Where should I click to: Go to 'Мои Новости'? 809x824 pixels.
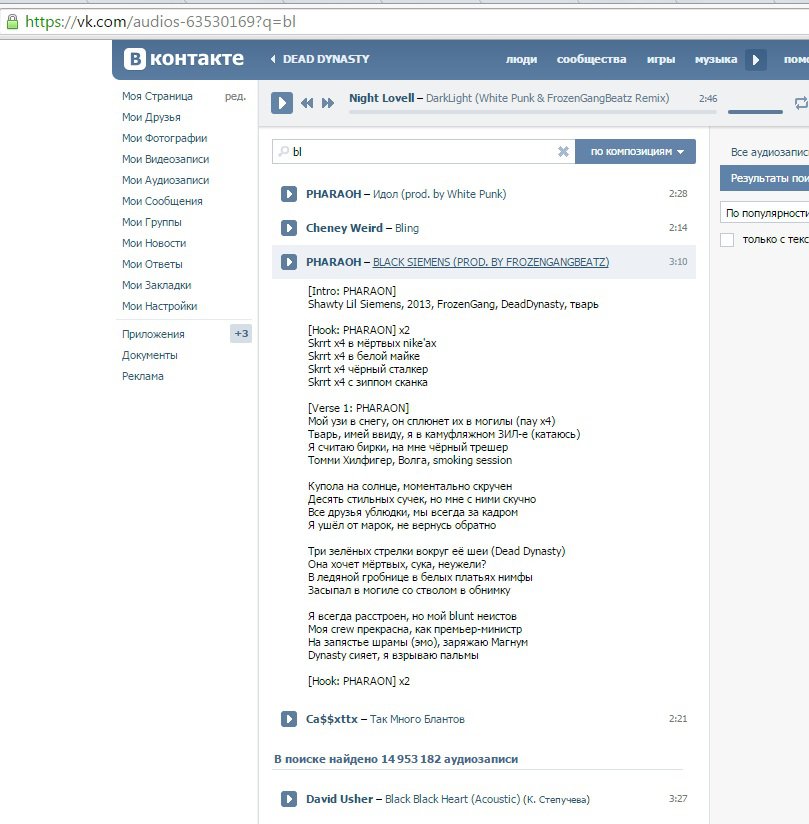pos(154,243)
